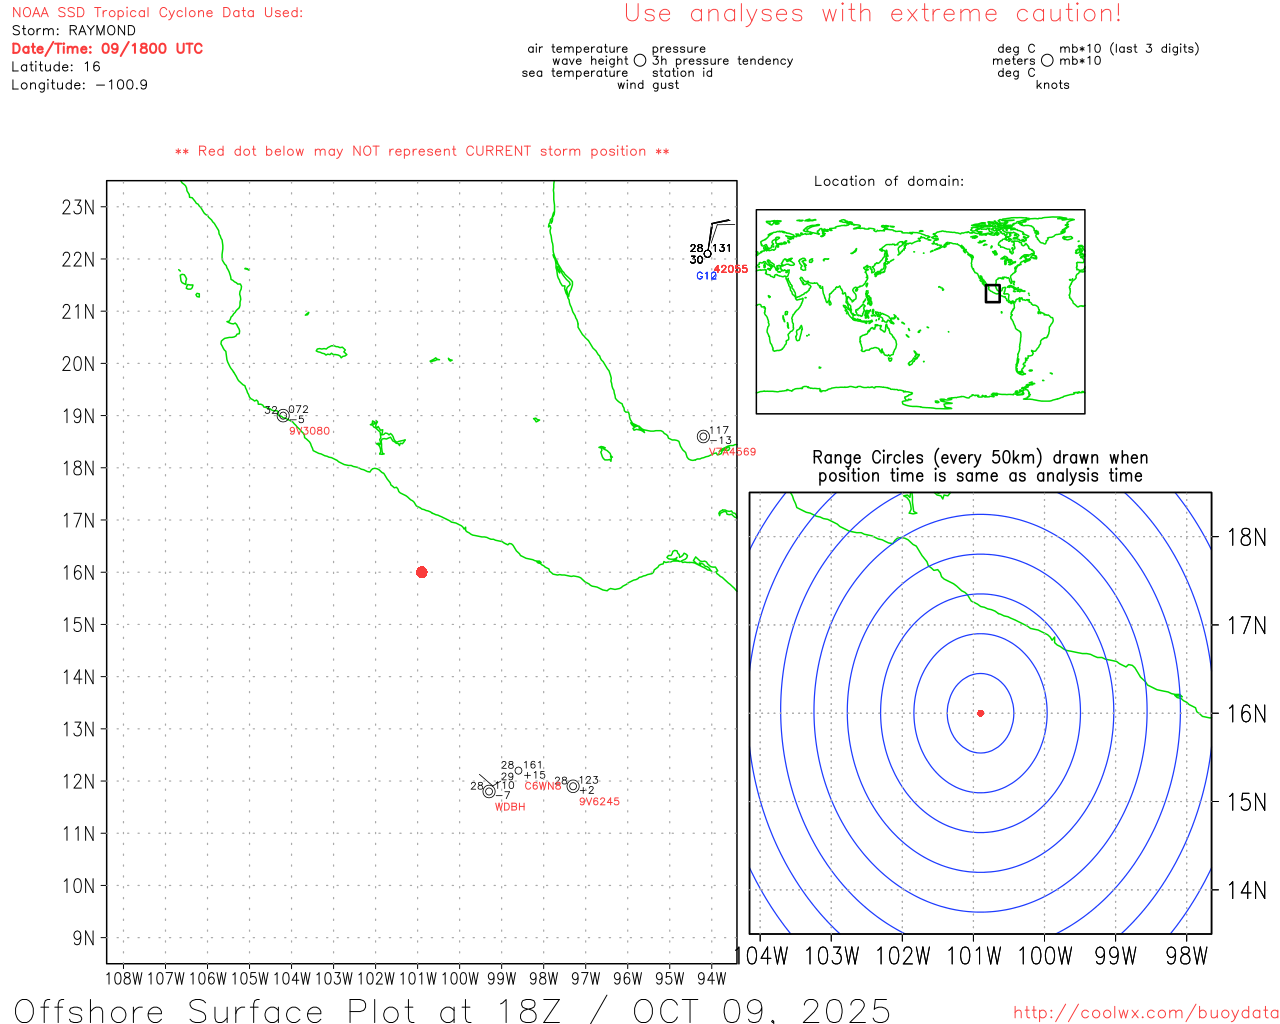
Task: Click the 'Location of domain:' label
Action: [889, 181]
